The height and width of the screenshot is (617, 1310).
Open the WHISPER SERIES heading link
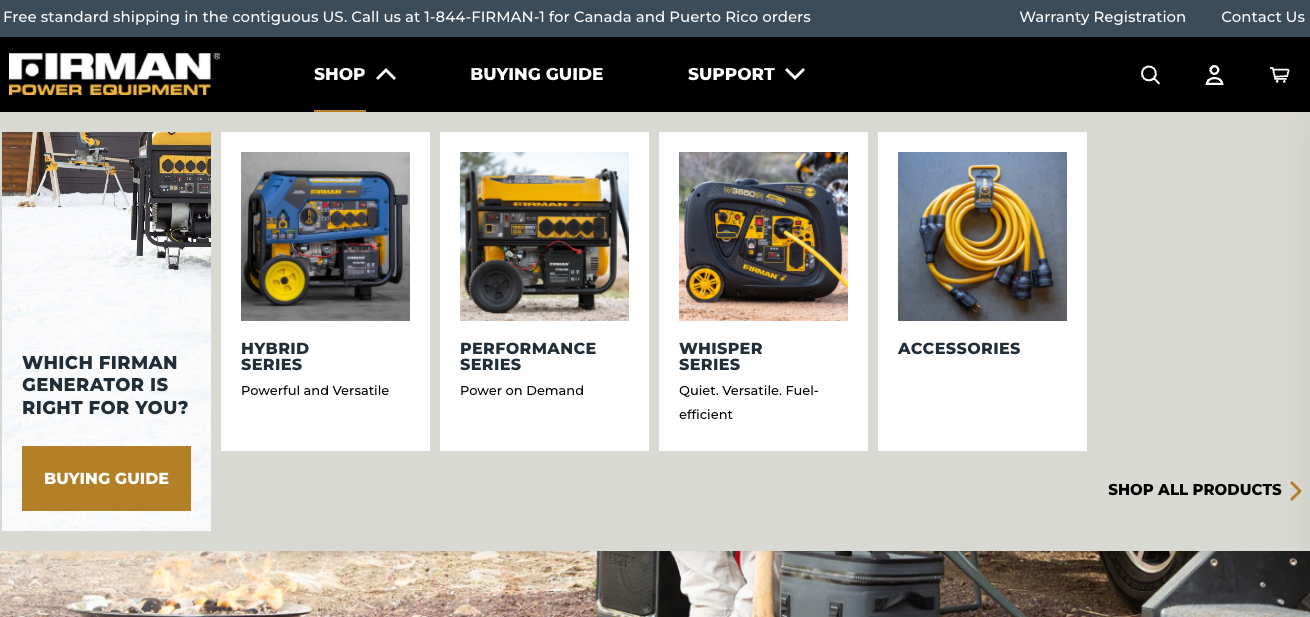(x=721, y=356)
